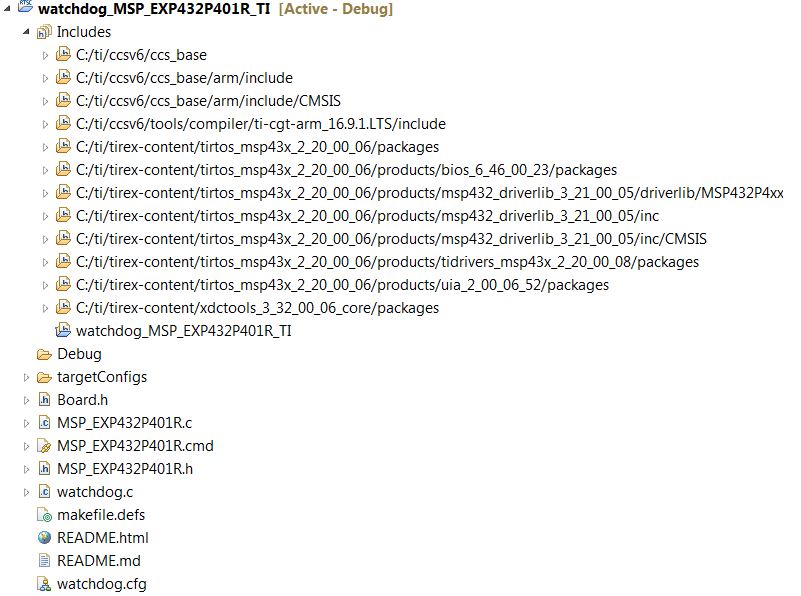Click the Board.h header file icon

tap(44, 400)
